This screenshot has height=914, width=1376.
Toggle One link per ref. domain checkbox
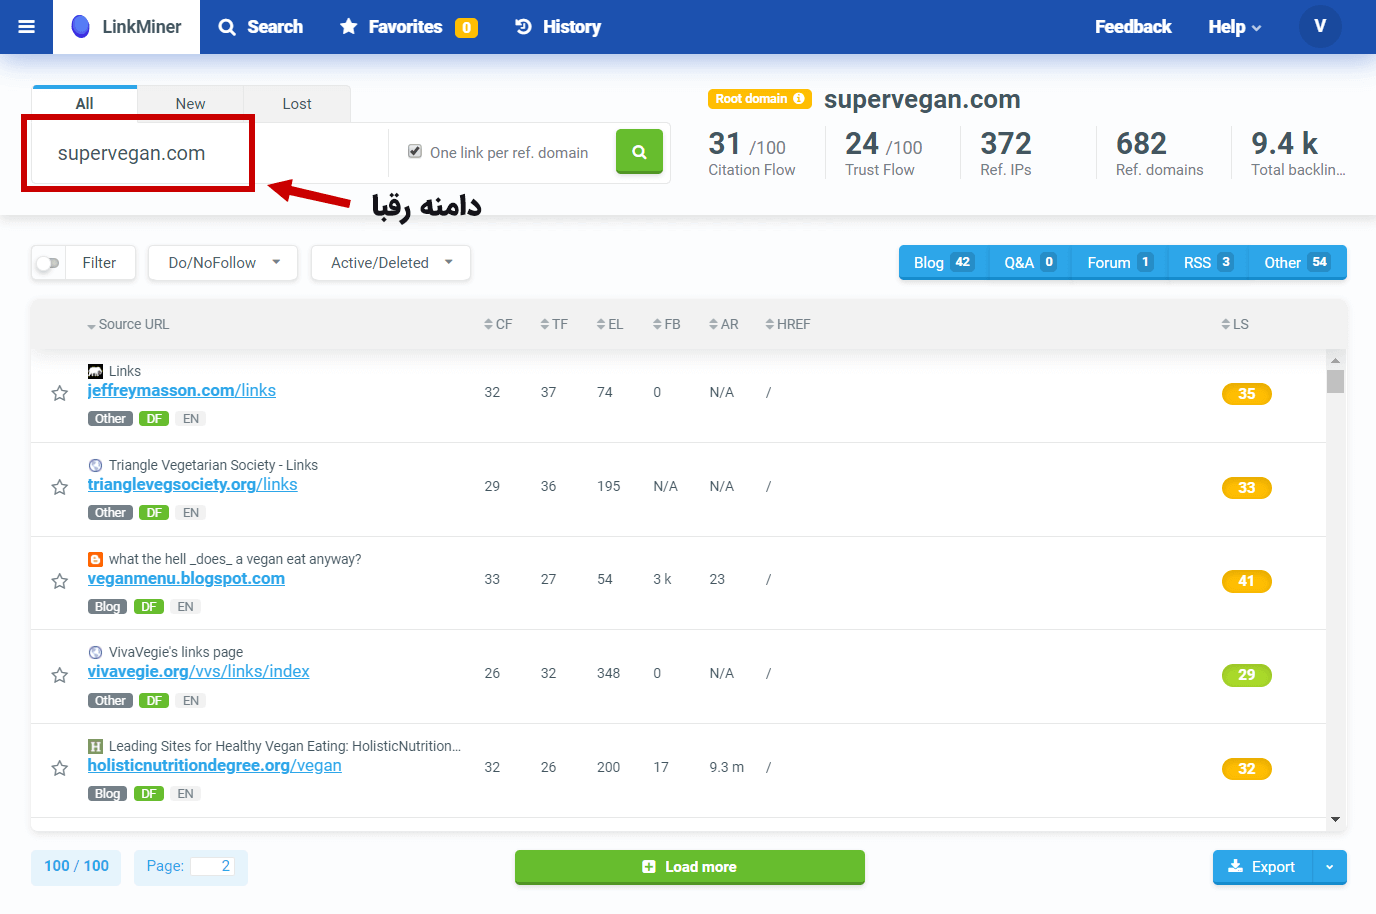coord(415,151)
